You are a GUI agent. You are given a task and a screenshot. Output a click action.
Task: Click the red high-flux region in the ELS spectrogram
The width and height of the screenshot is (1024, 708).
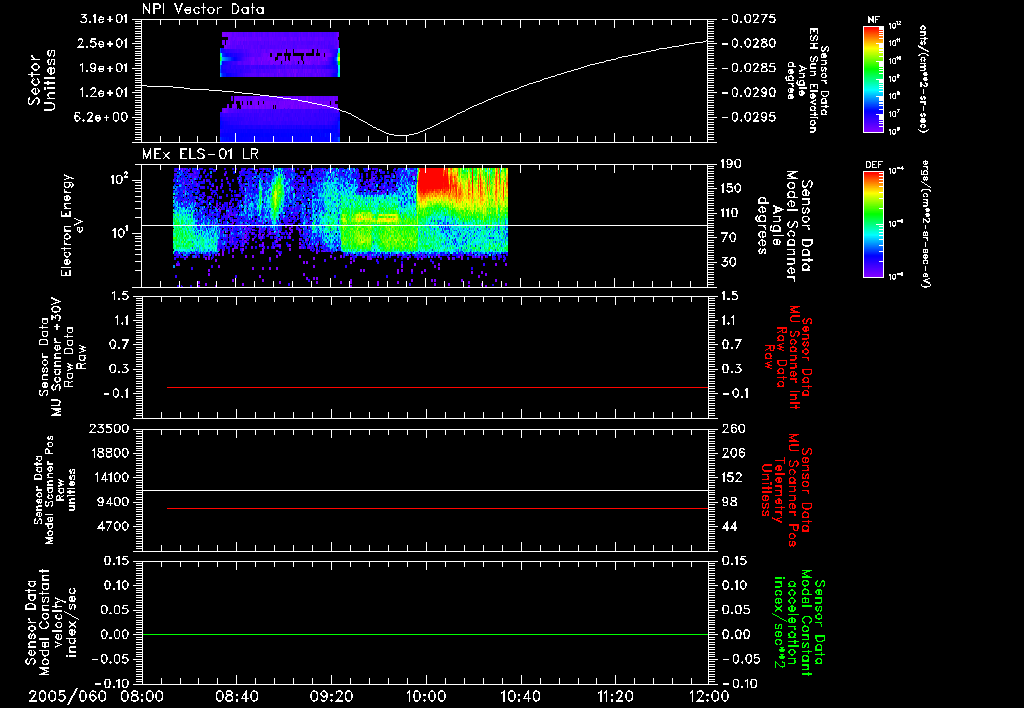434,180
